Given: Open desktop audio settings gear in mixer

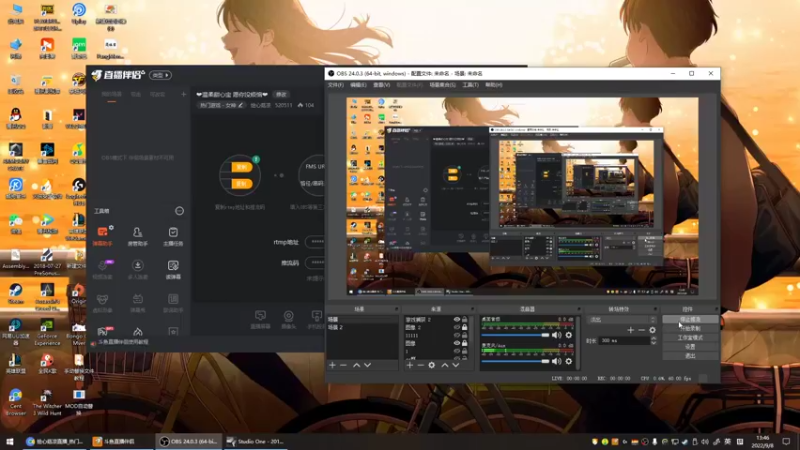Looking at the screenshot, I should tap(569, 335).
